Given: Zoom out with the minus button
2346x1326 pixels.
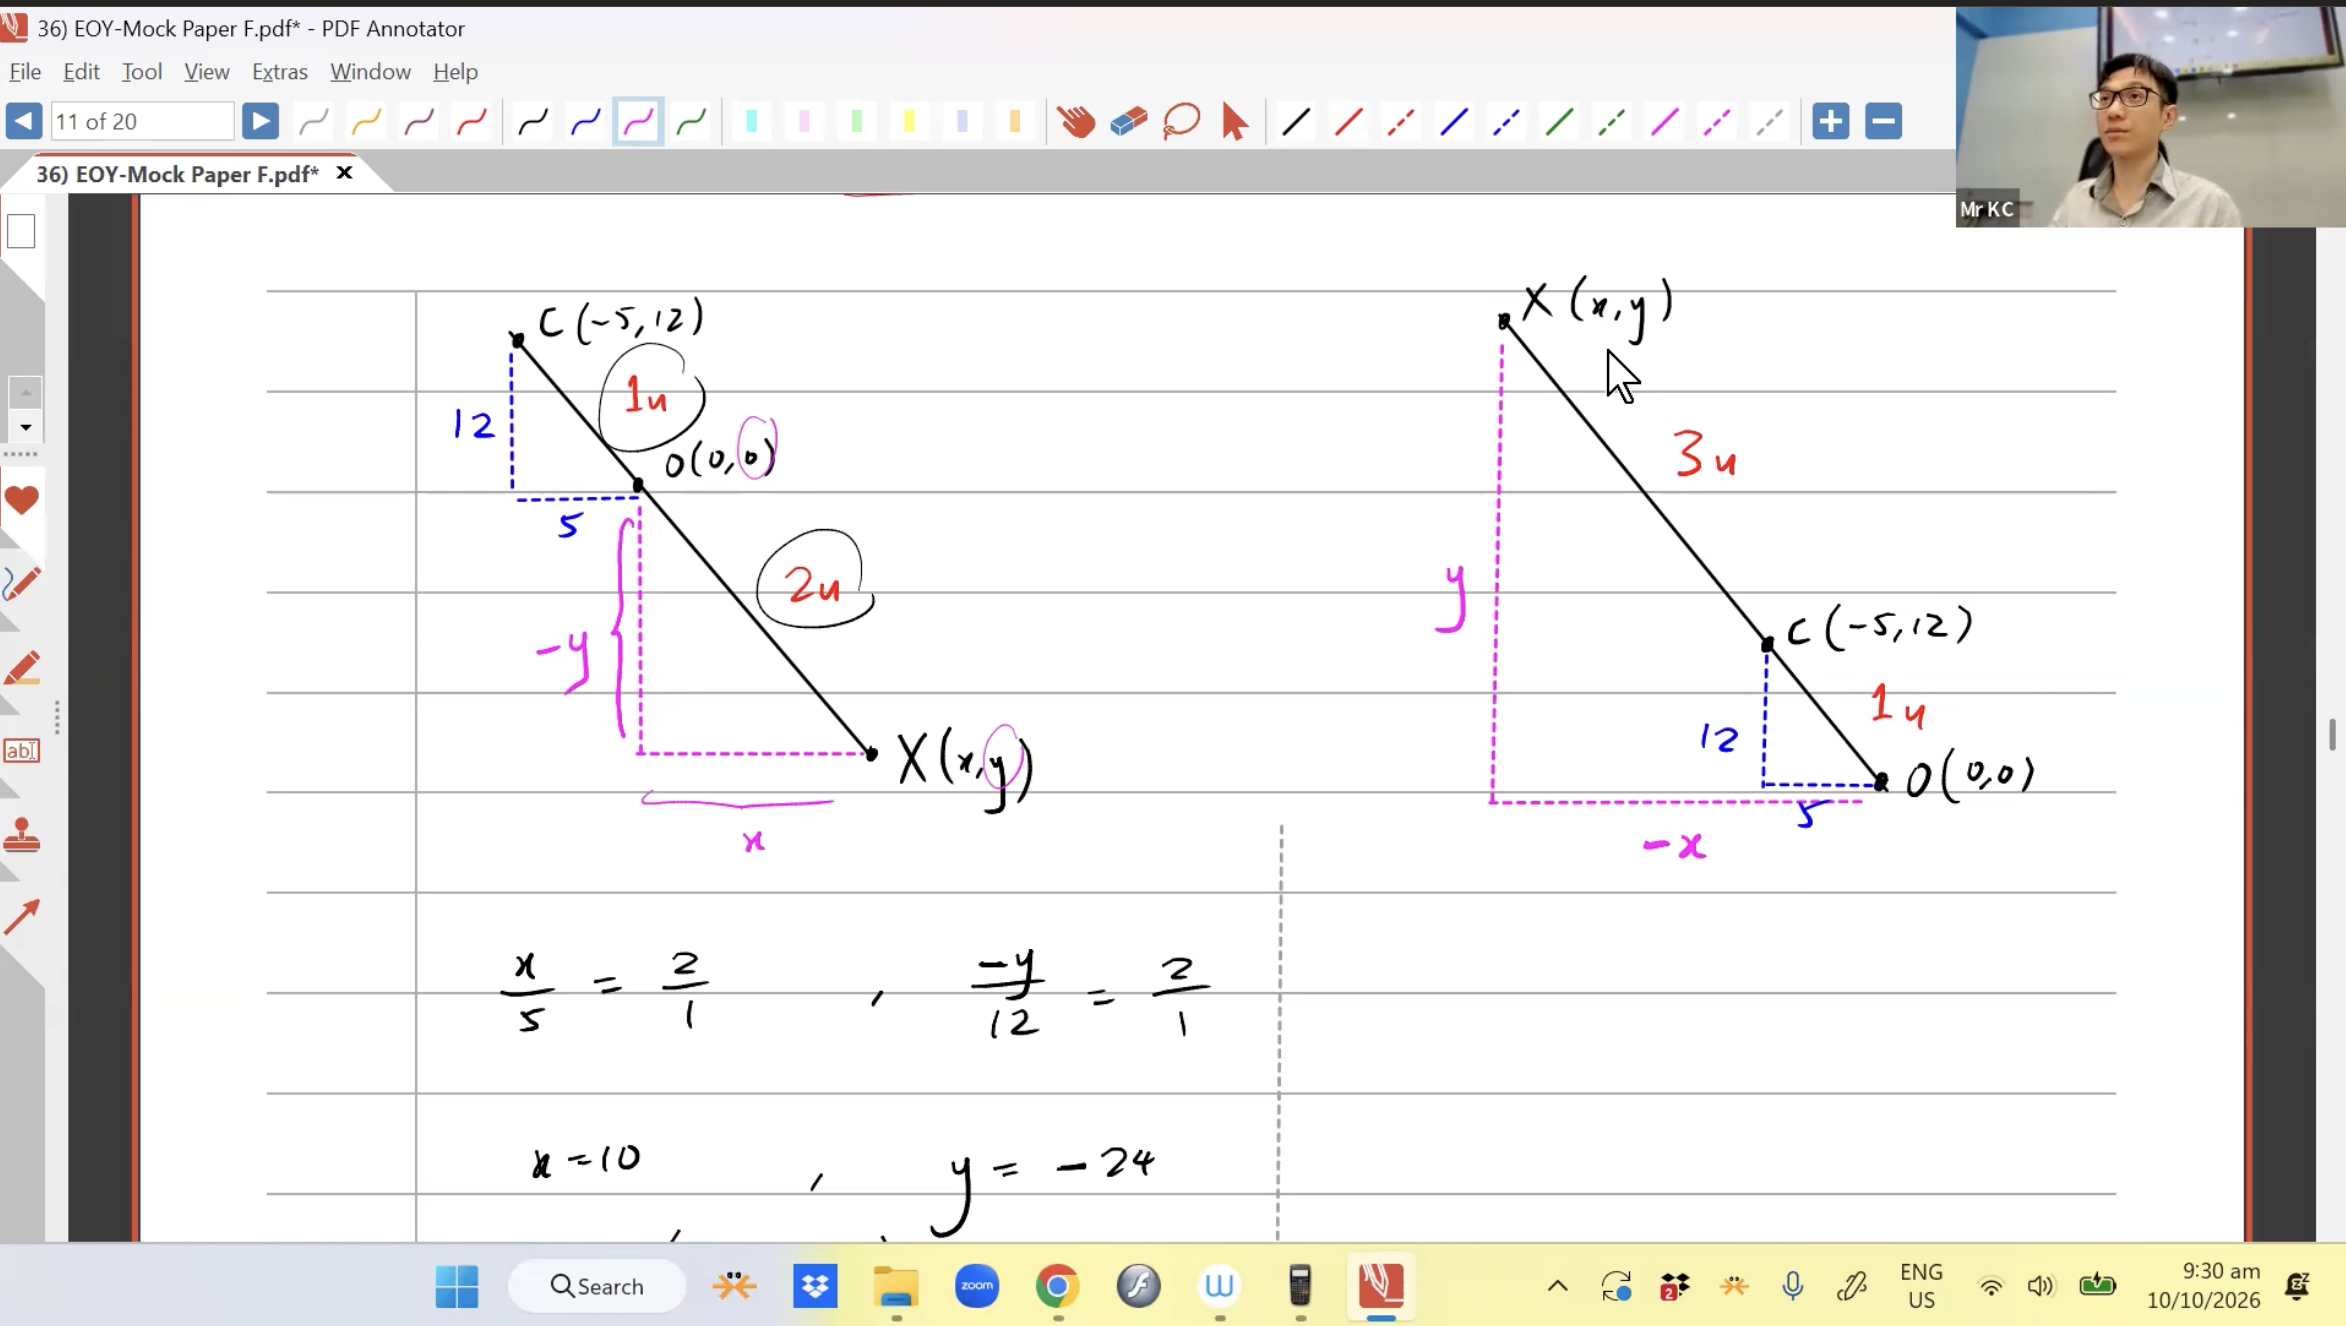Looking at the screenshot, I should click(1883, 122).
